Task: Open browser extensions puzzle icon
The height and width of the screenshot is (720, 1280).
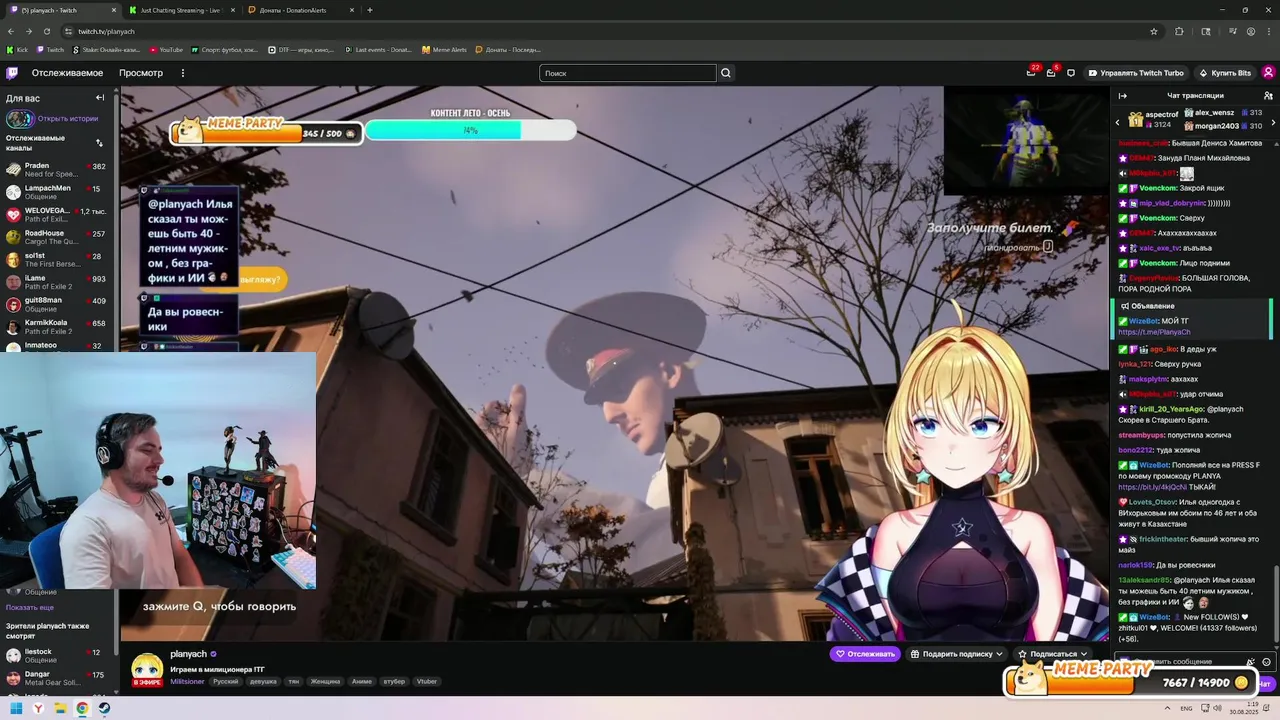Action: 1179,31
